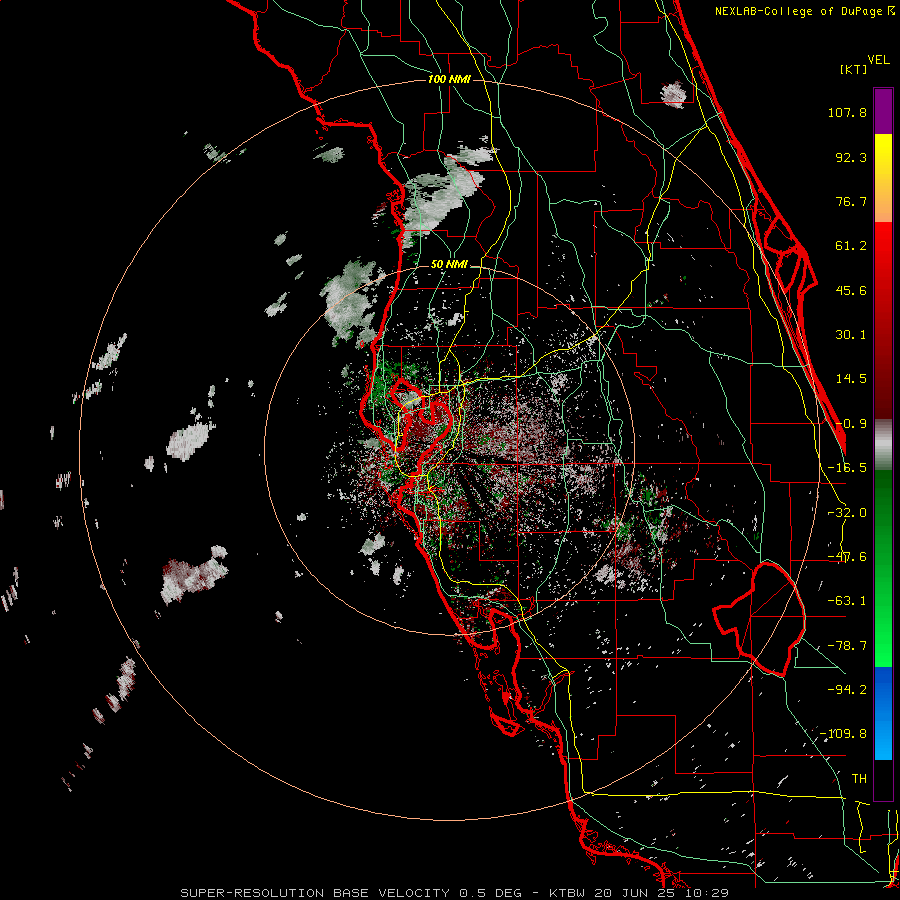900x900 pixels.
Task: Select the 76.7 value on velocity scale
Action: point(851,201)
